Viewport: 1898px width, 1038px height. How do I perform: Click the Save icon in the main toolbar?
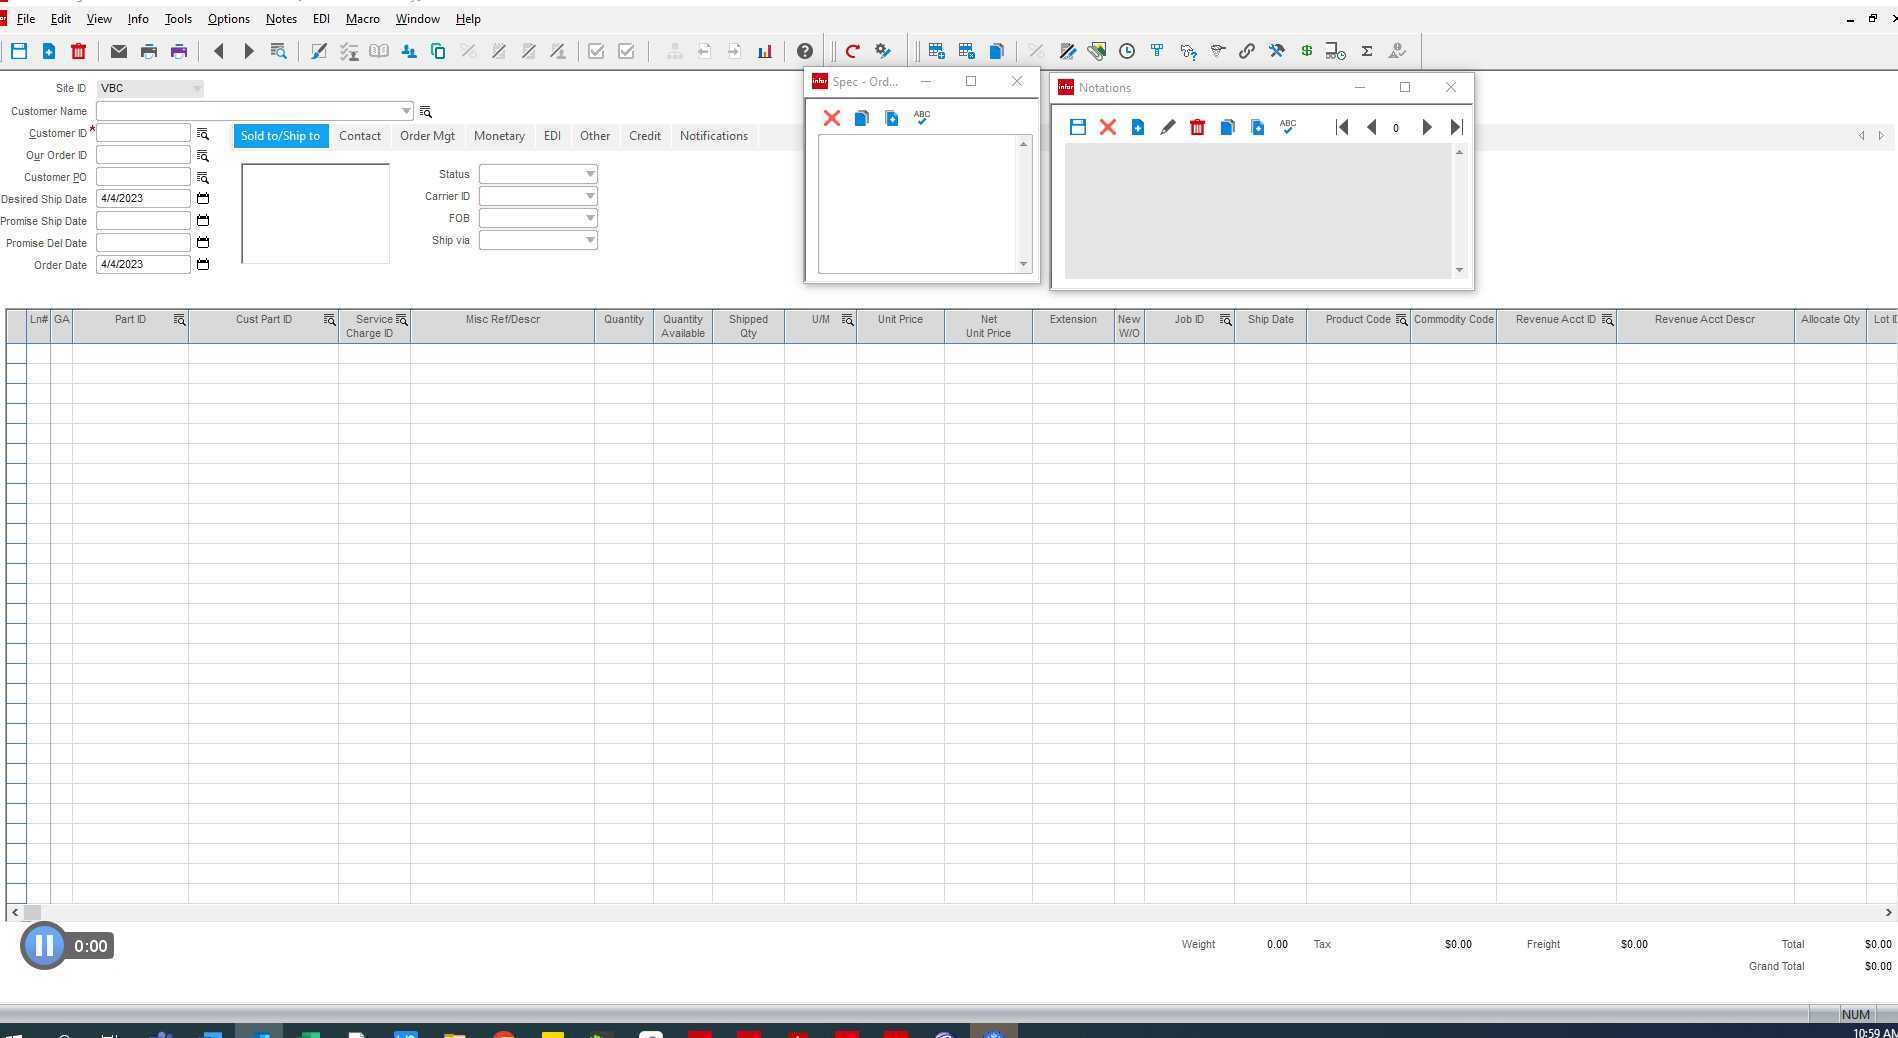coord(19,51)
